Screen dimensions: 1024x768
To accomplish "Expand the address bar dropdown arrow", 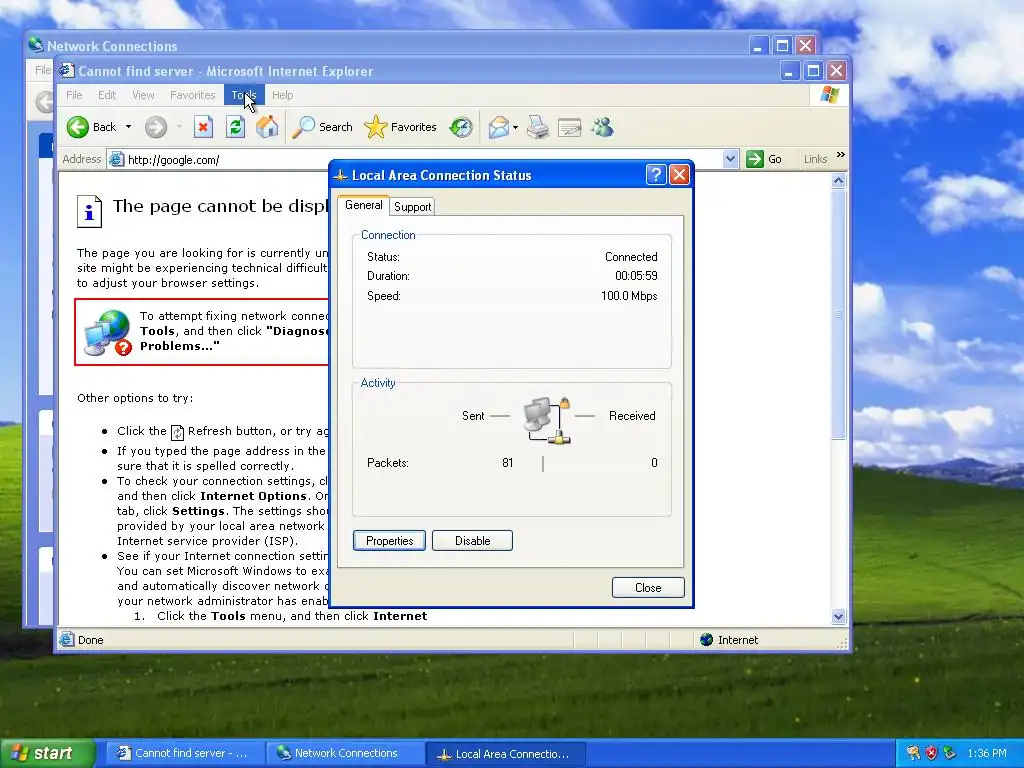I will 730,159.
